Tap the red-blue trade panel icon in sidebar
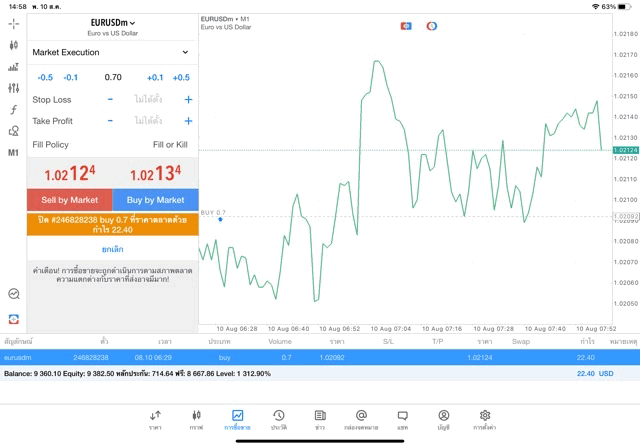The image size is (640, 447). pyautogui.click(x=14, y=319)
